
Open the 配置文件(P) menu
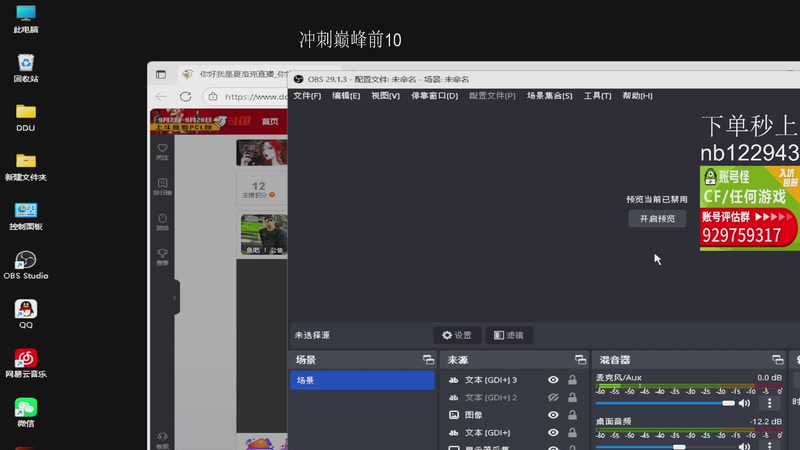pos(492,96)
